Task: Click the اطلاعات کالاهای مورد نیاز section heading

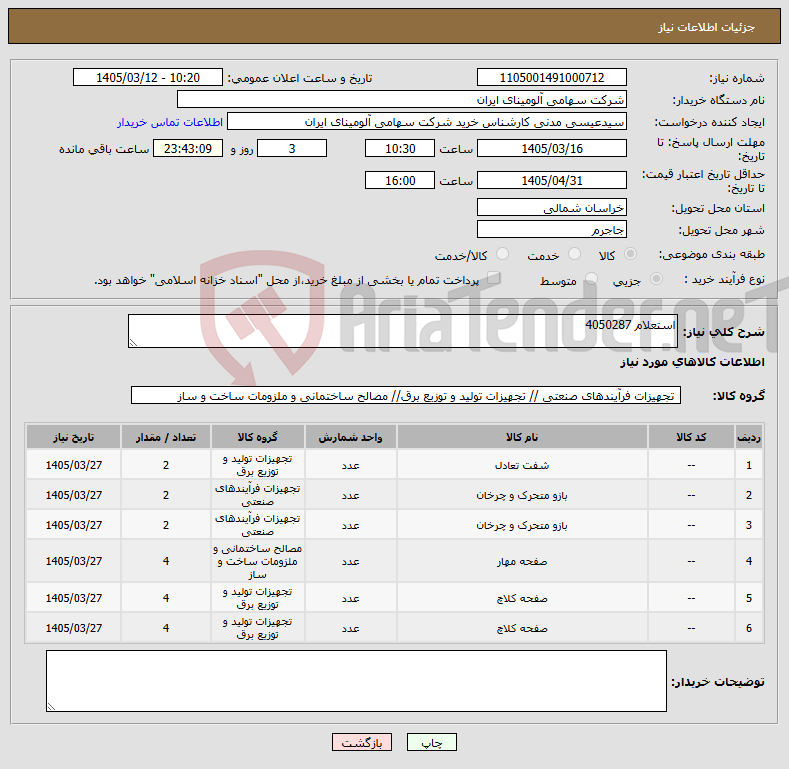Action: (692, 362)
